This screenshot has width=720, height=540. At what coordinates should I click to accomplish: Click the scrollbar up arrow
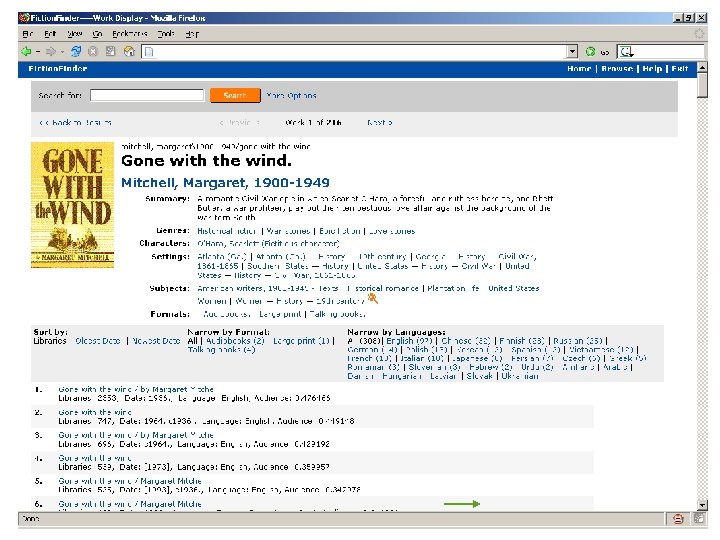coord(702,68)
